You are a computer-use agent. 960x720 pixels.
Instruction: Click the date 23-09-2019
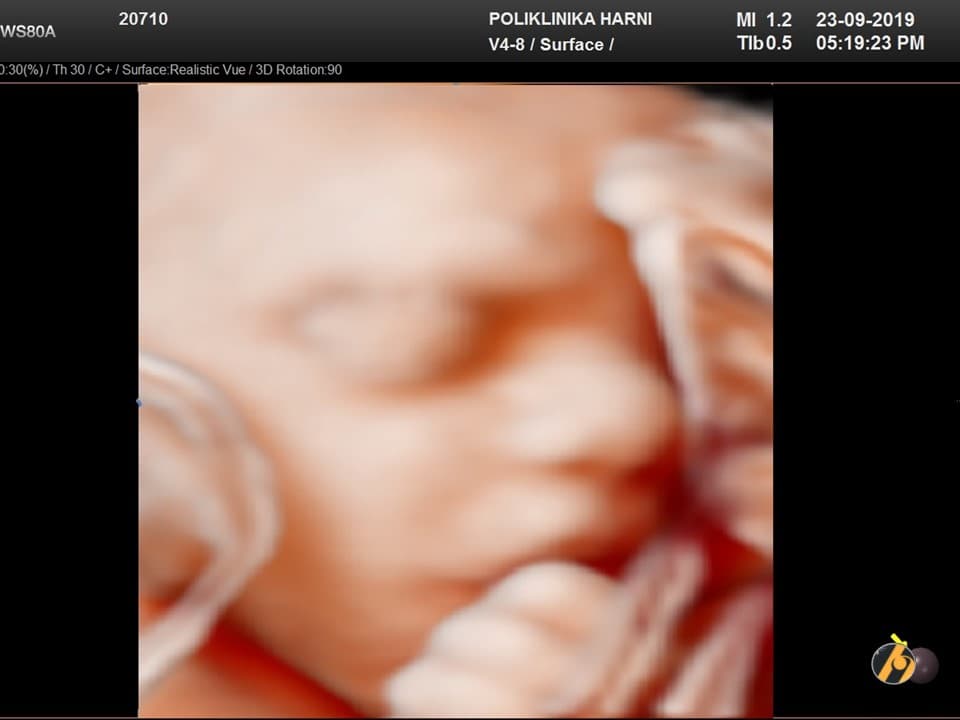coord(865,20)
